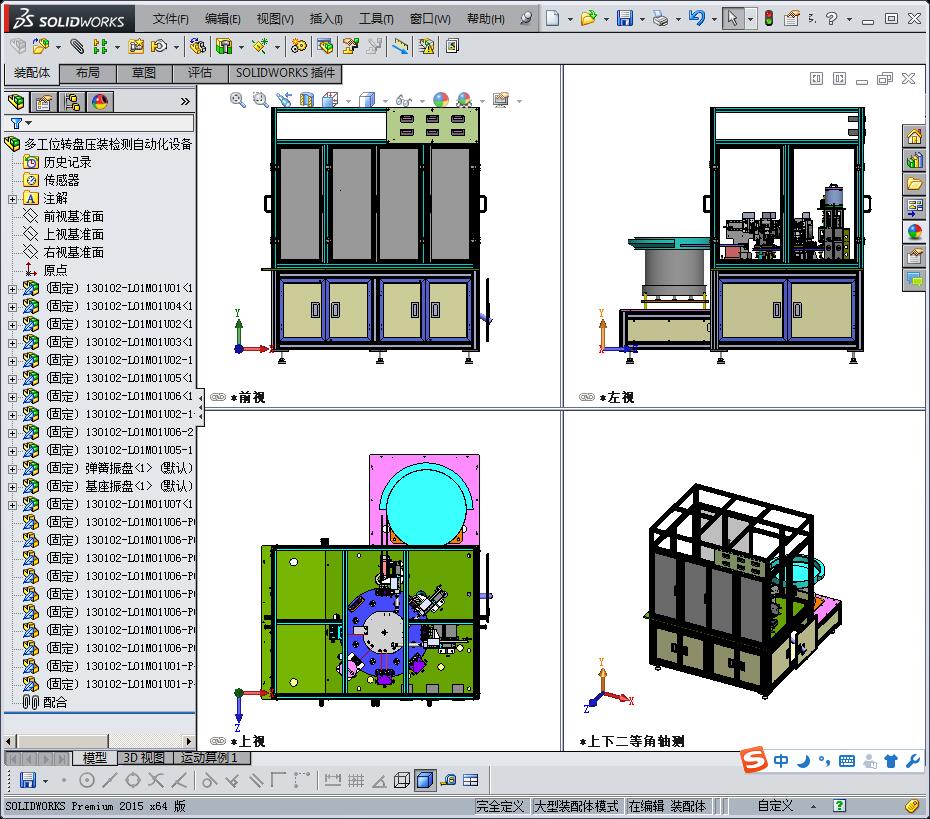Viewport: 930px width, 819px height.
Task: Open the File Explorer task pane folder icon
Action: click(x=915, y=184)
